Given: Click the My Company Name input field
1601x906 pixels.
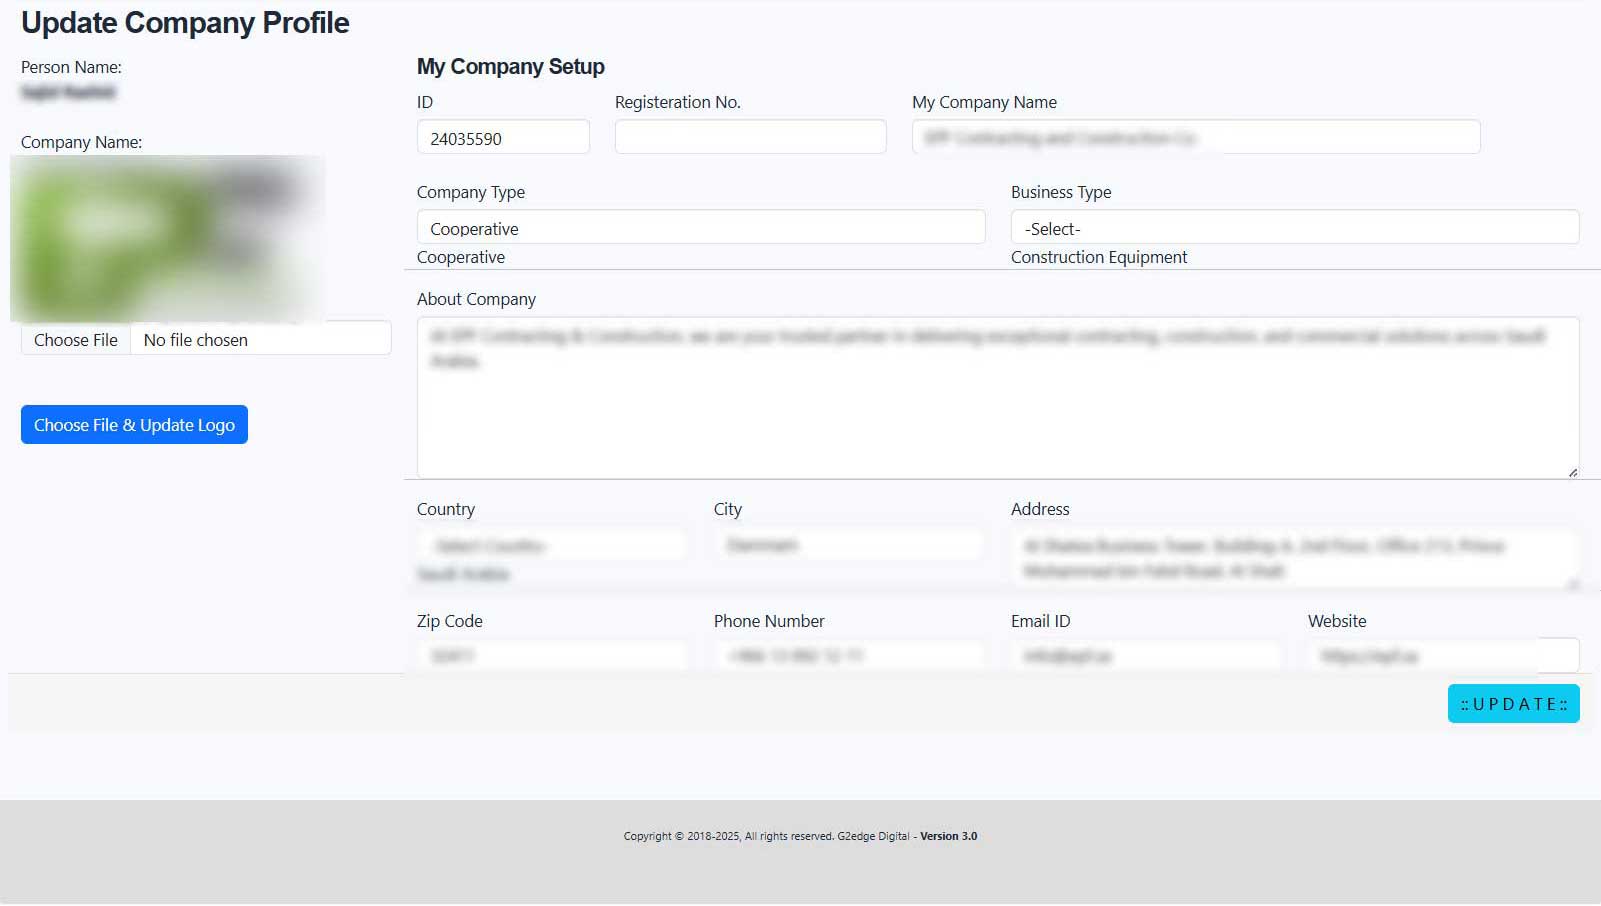Looking at the screenshot, I should 1196,137.
